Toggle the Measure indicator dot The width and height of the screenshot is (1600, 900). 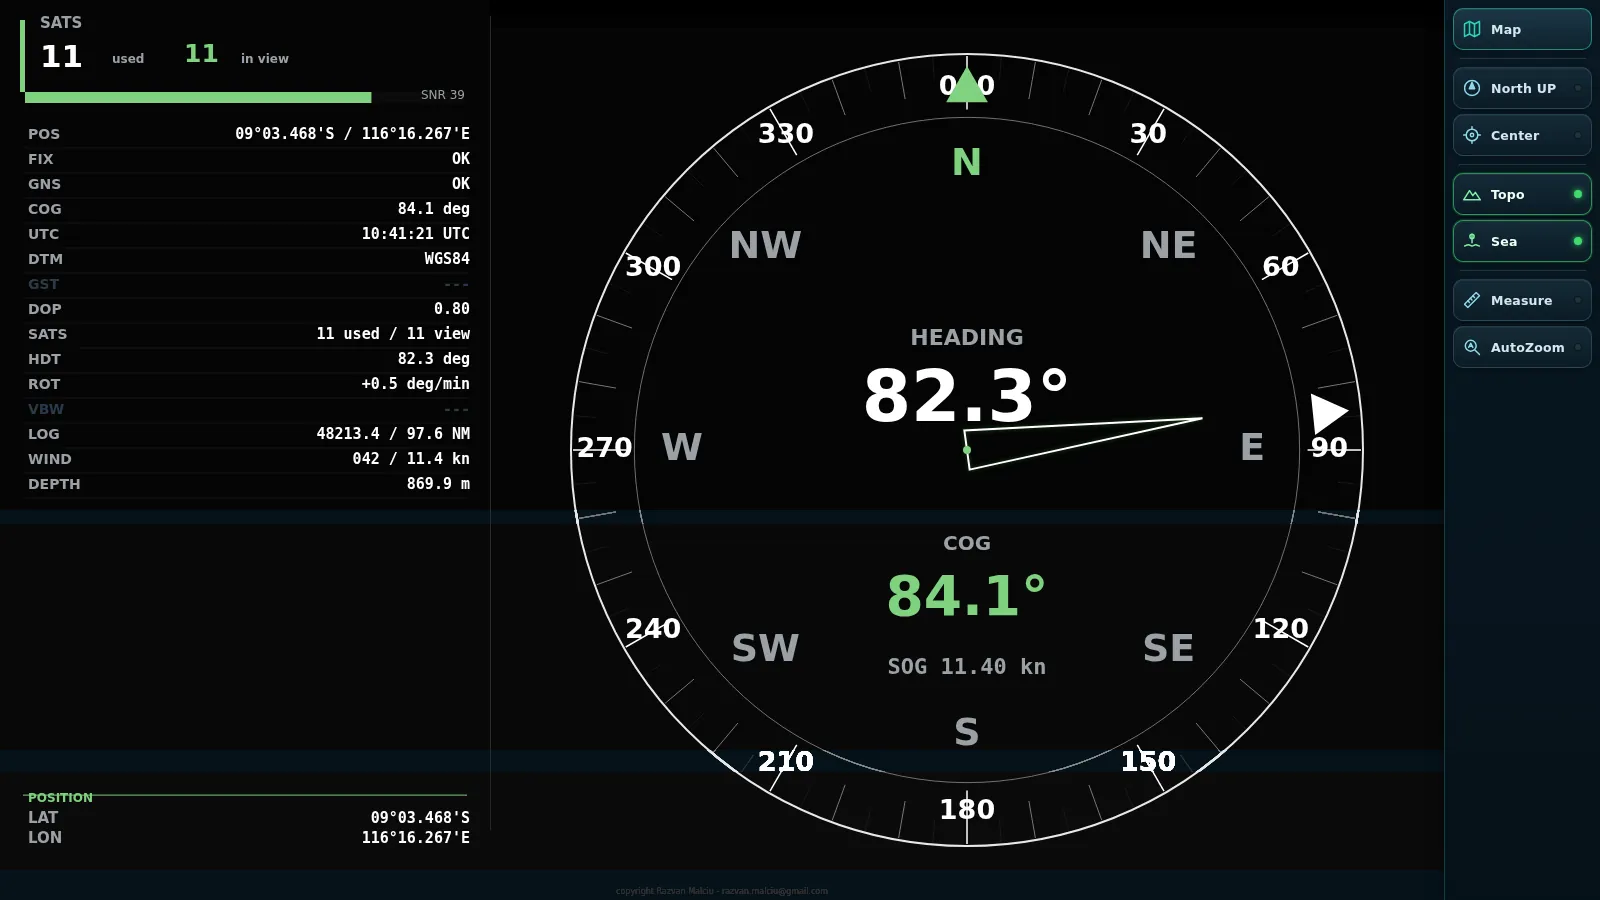click(1578, 300)
